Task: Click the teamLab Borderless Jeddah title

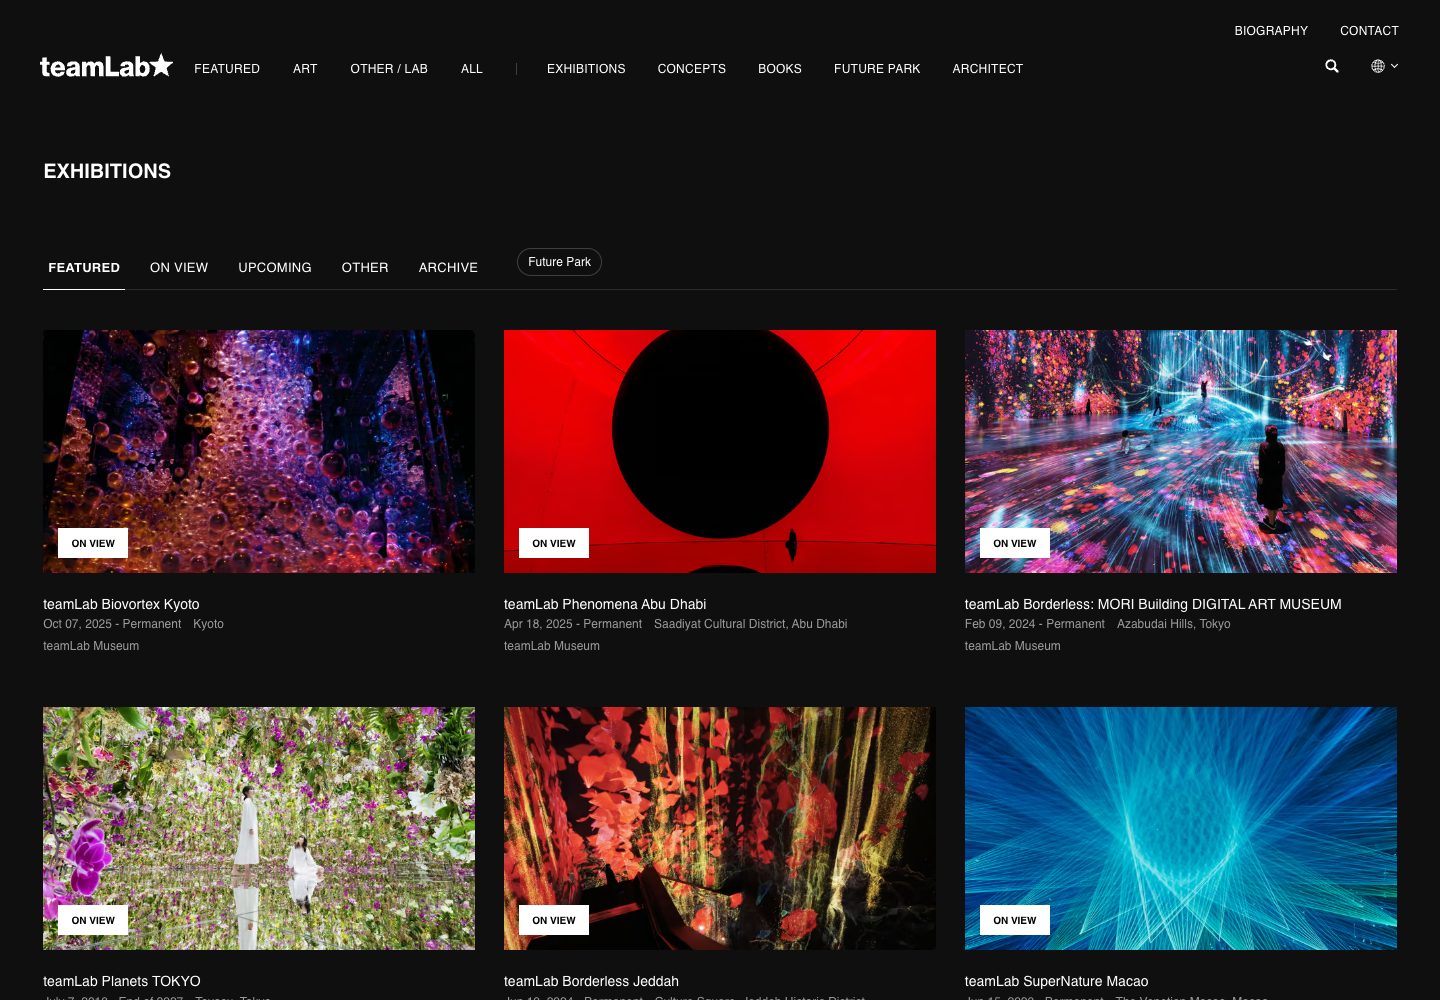Action: 591,981
